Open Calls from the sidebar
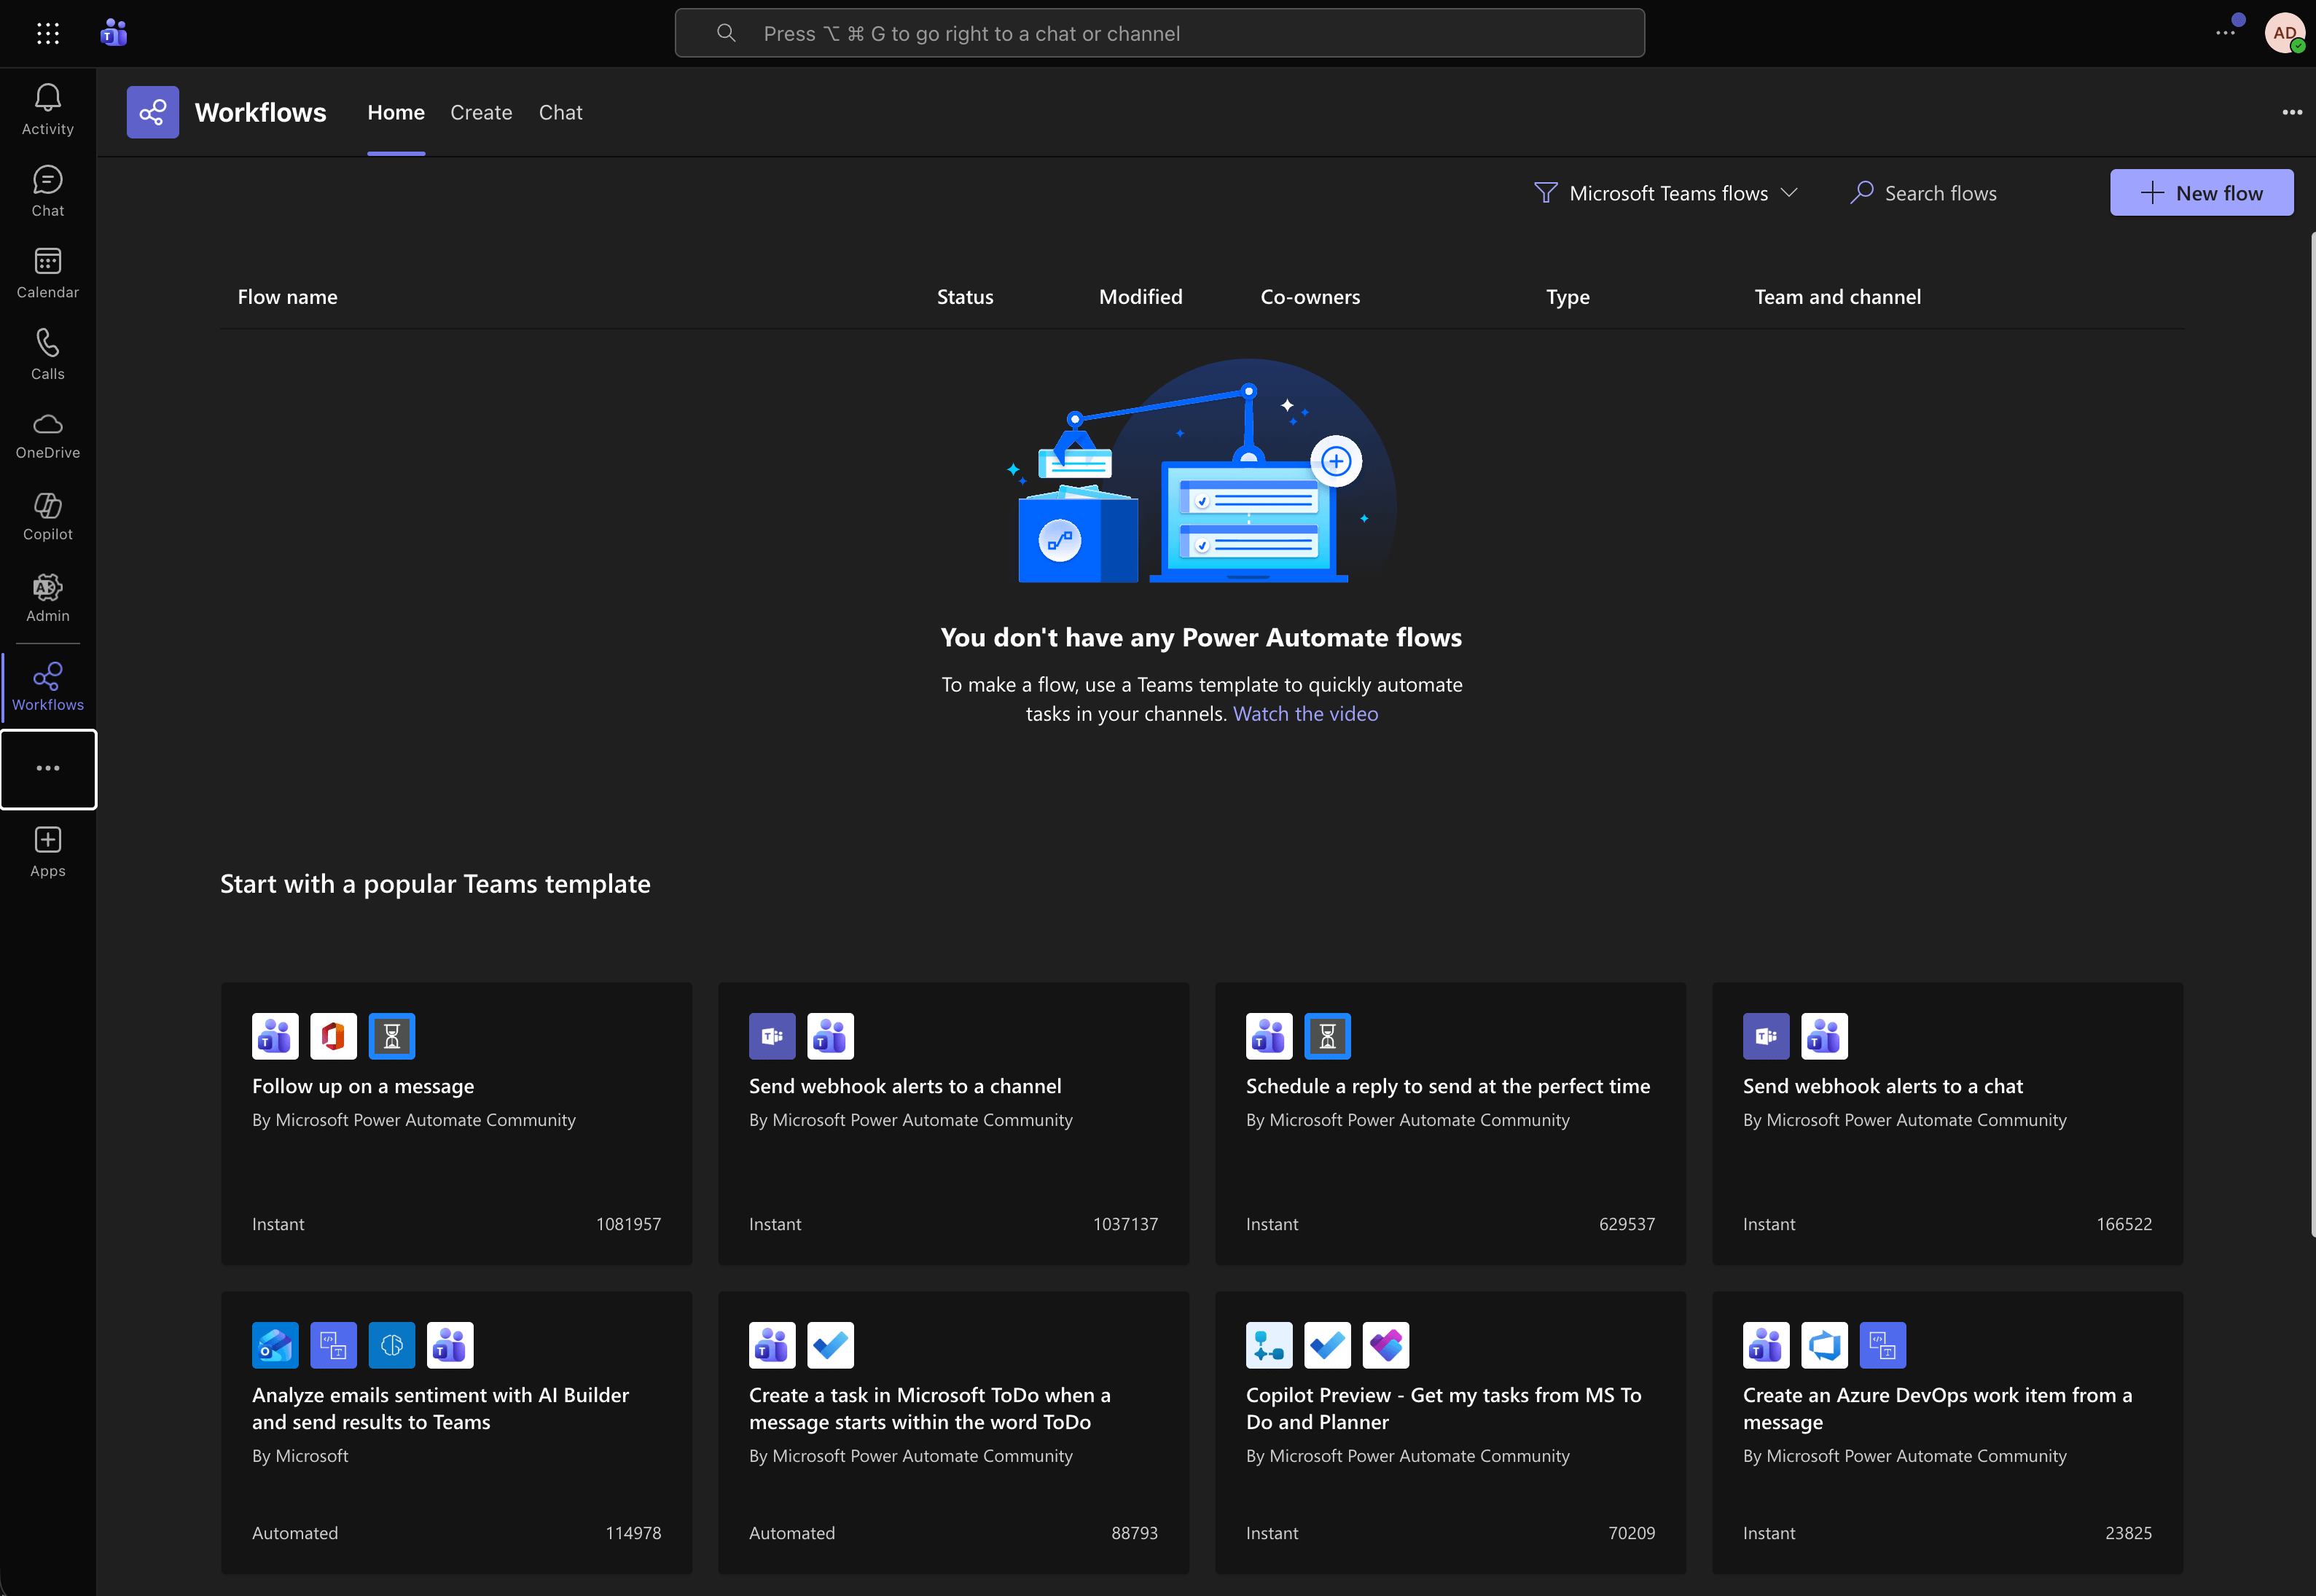 coord(47,352)
